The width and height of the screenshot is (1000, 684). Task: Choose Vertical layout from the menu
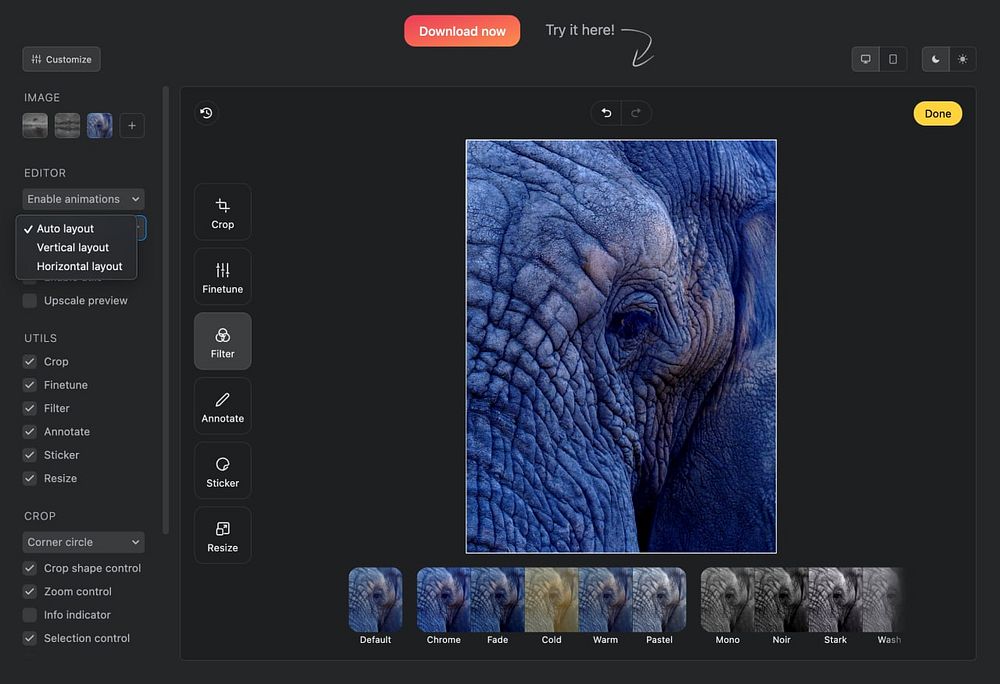coord(73,248)
